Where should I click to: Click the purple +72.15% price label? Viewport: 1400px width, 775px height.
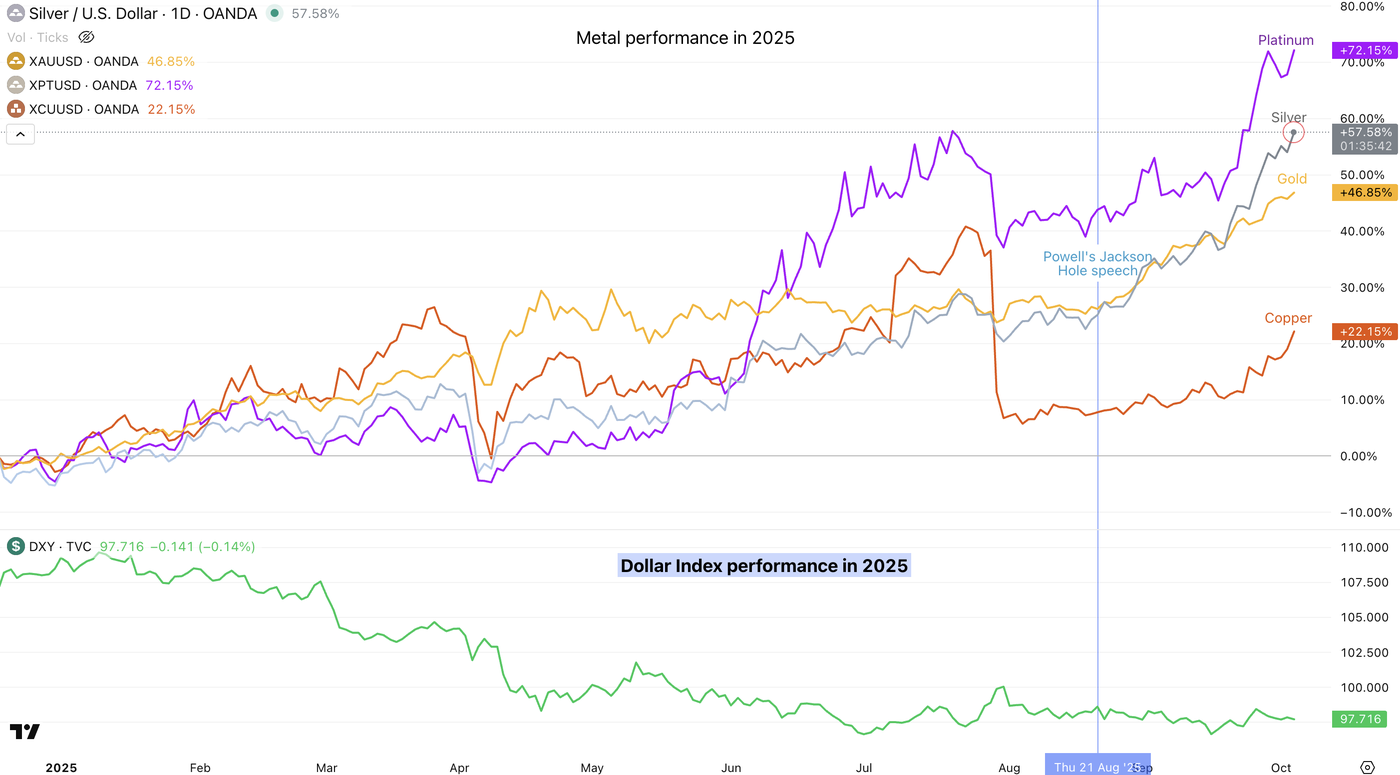click(1363, 50)
